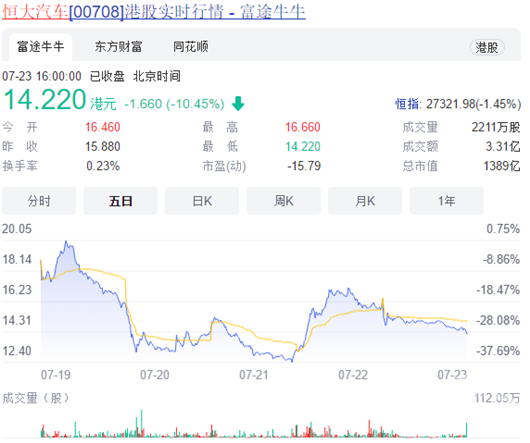
Task: Click the tall green volume bar near 07-20
Action: 141,423
